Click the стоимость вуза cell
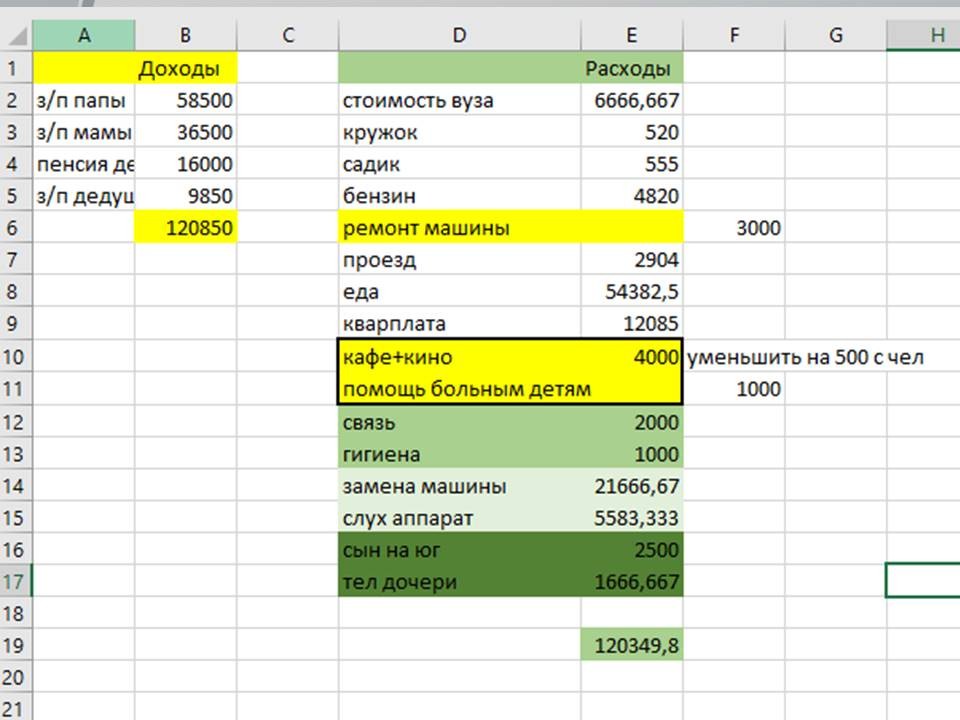 [459, 101]
